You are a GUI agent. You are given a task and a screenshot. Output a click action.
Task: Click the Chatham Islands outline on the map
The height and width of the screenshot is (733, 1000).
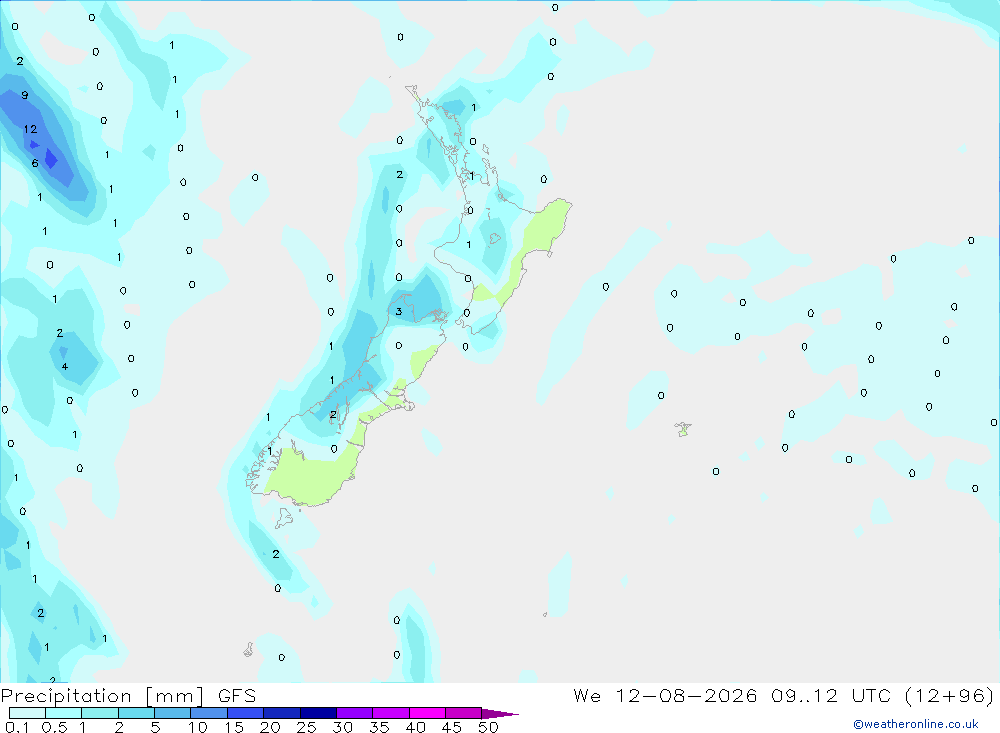pos(683,429)
